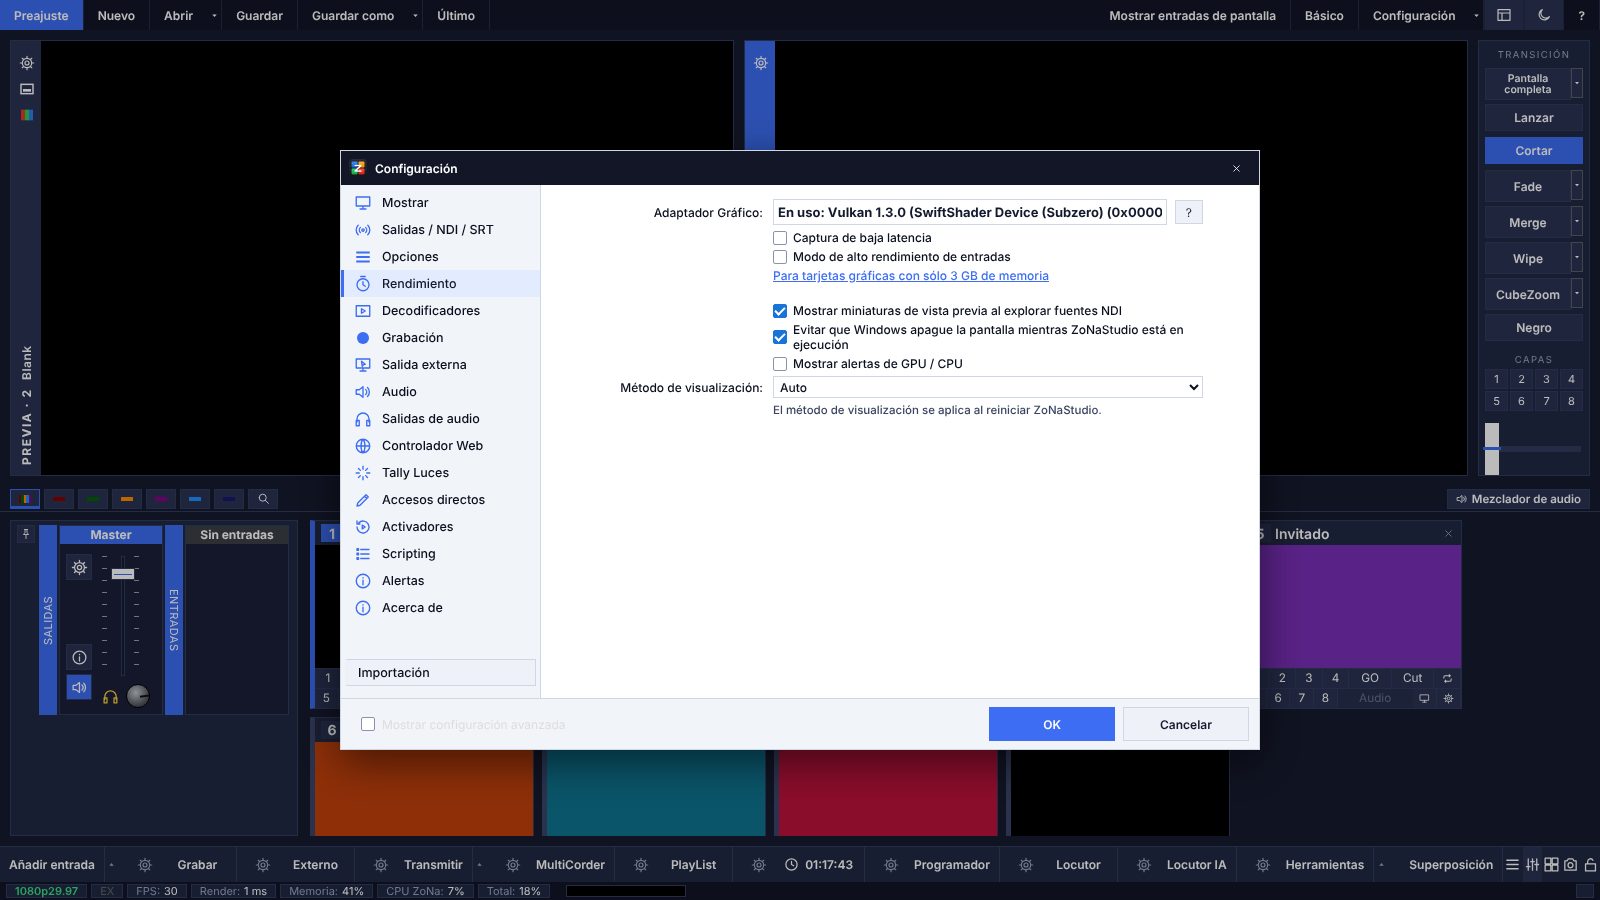Open gear settings next to Grabar

[145, 865]
